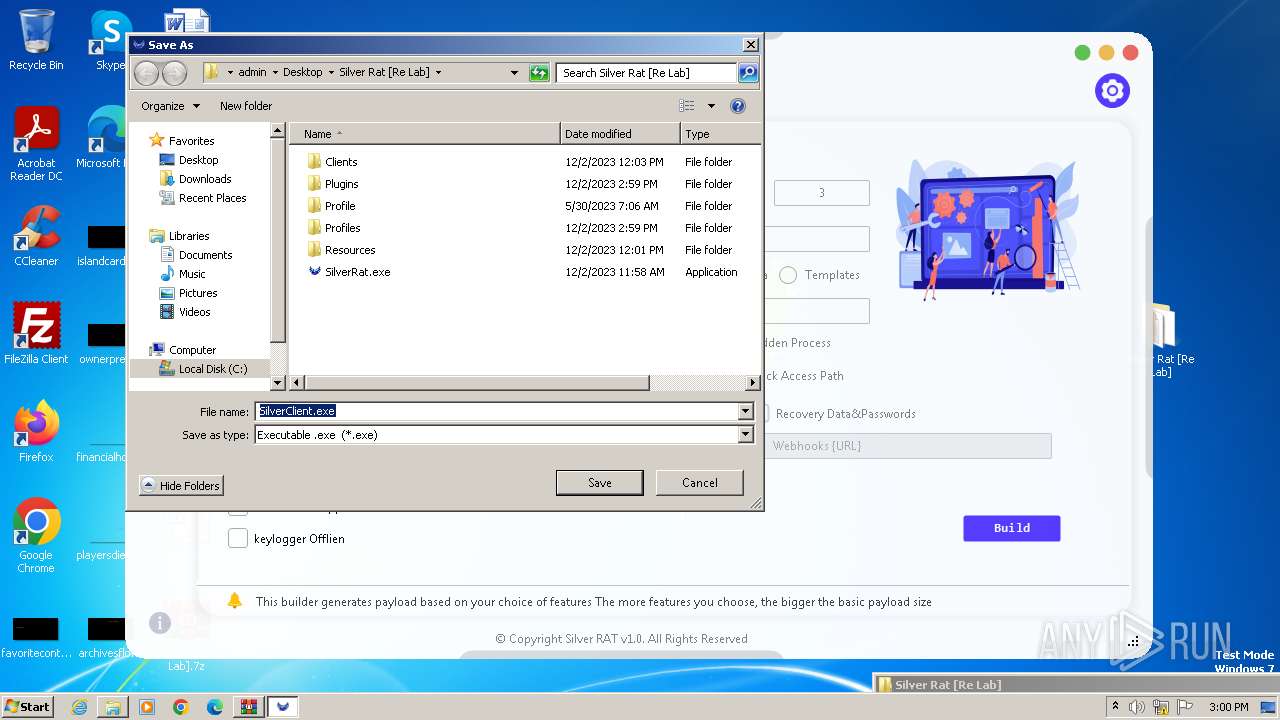Viewport: 1280px width, 720px height.
Task: Click New folder in toolbar
Action: [246, 106]
